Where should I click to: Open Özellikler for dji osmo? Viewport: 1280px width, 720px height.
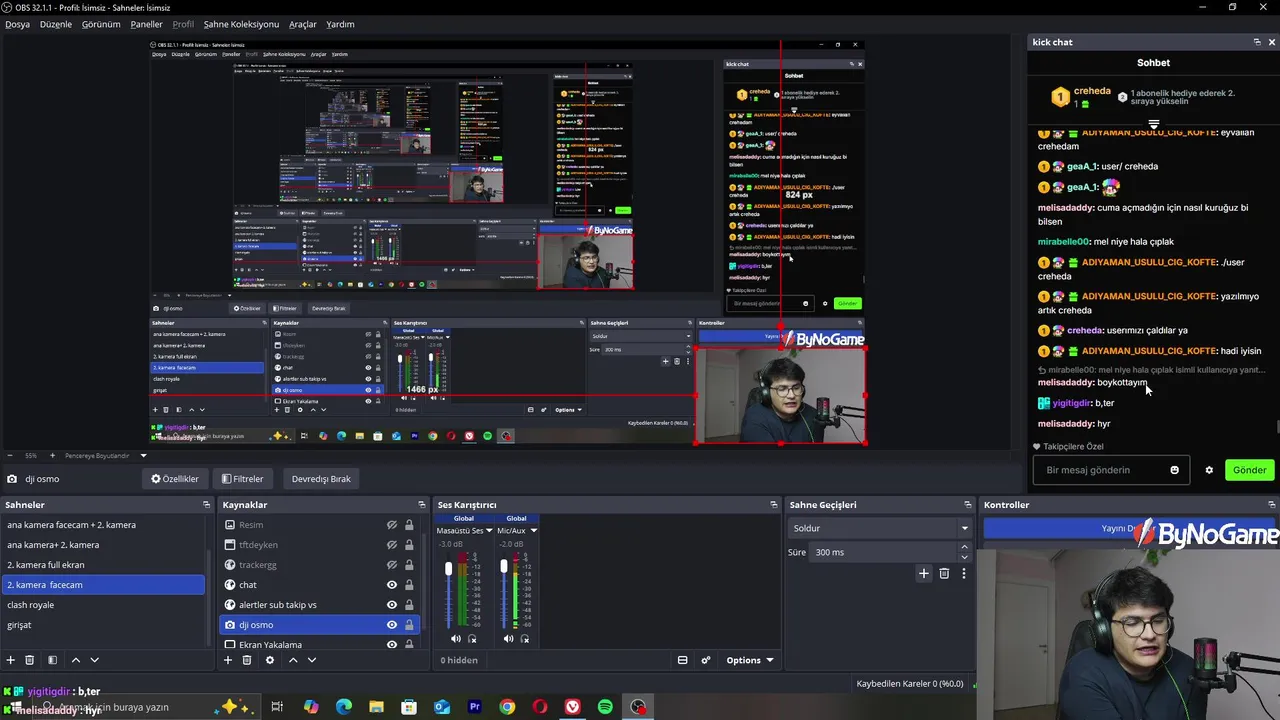pyautogui.click(x=175, y=479)
